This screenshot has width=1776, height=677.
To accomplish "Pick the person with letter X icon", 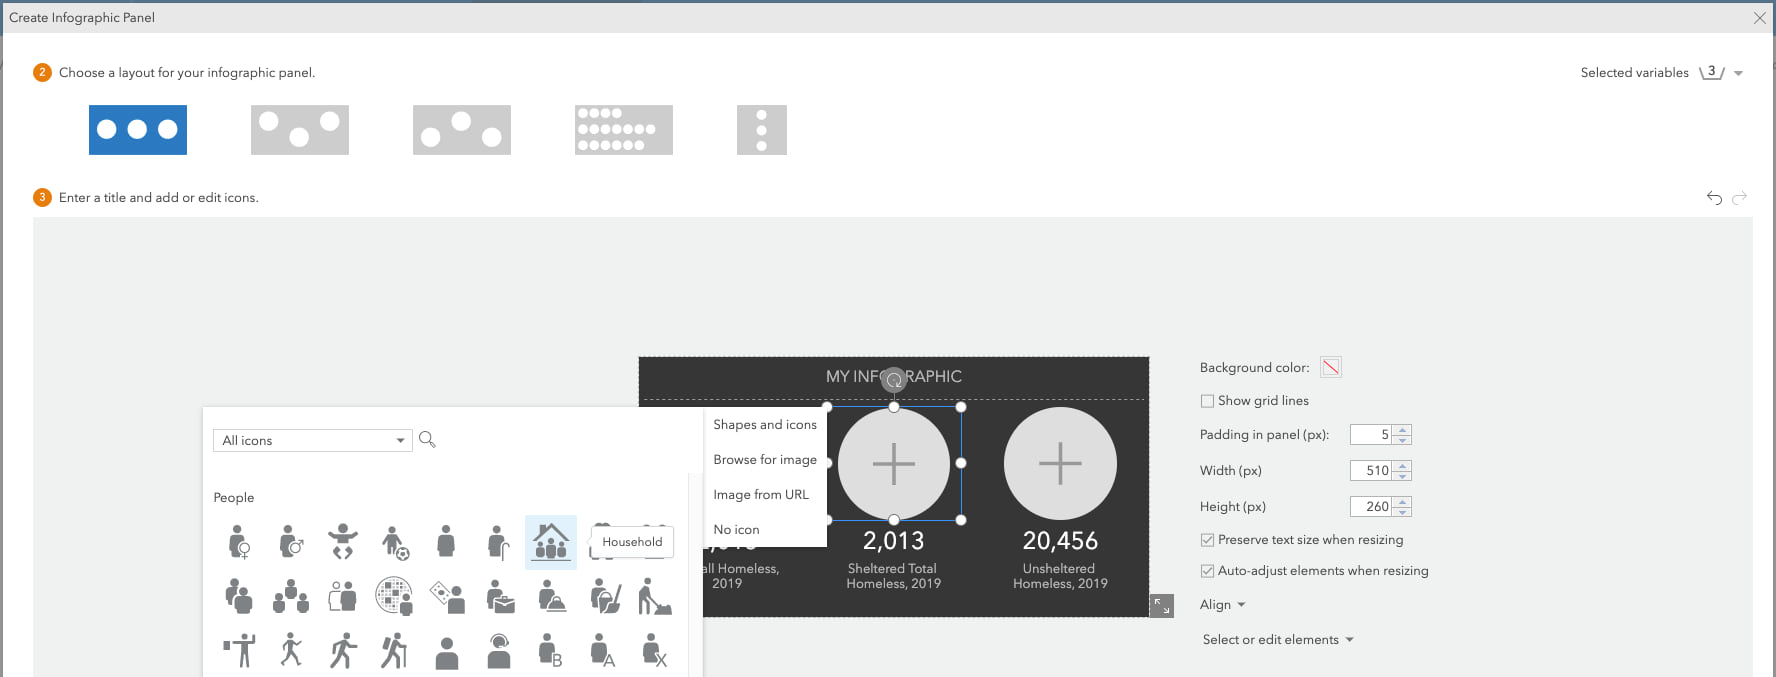I will point(655,650).
